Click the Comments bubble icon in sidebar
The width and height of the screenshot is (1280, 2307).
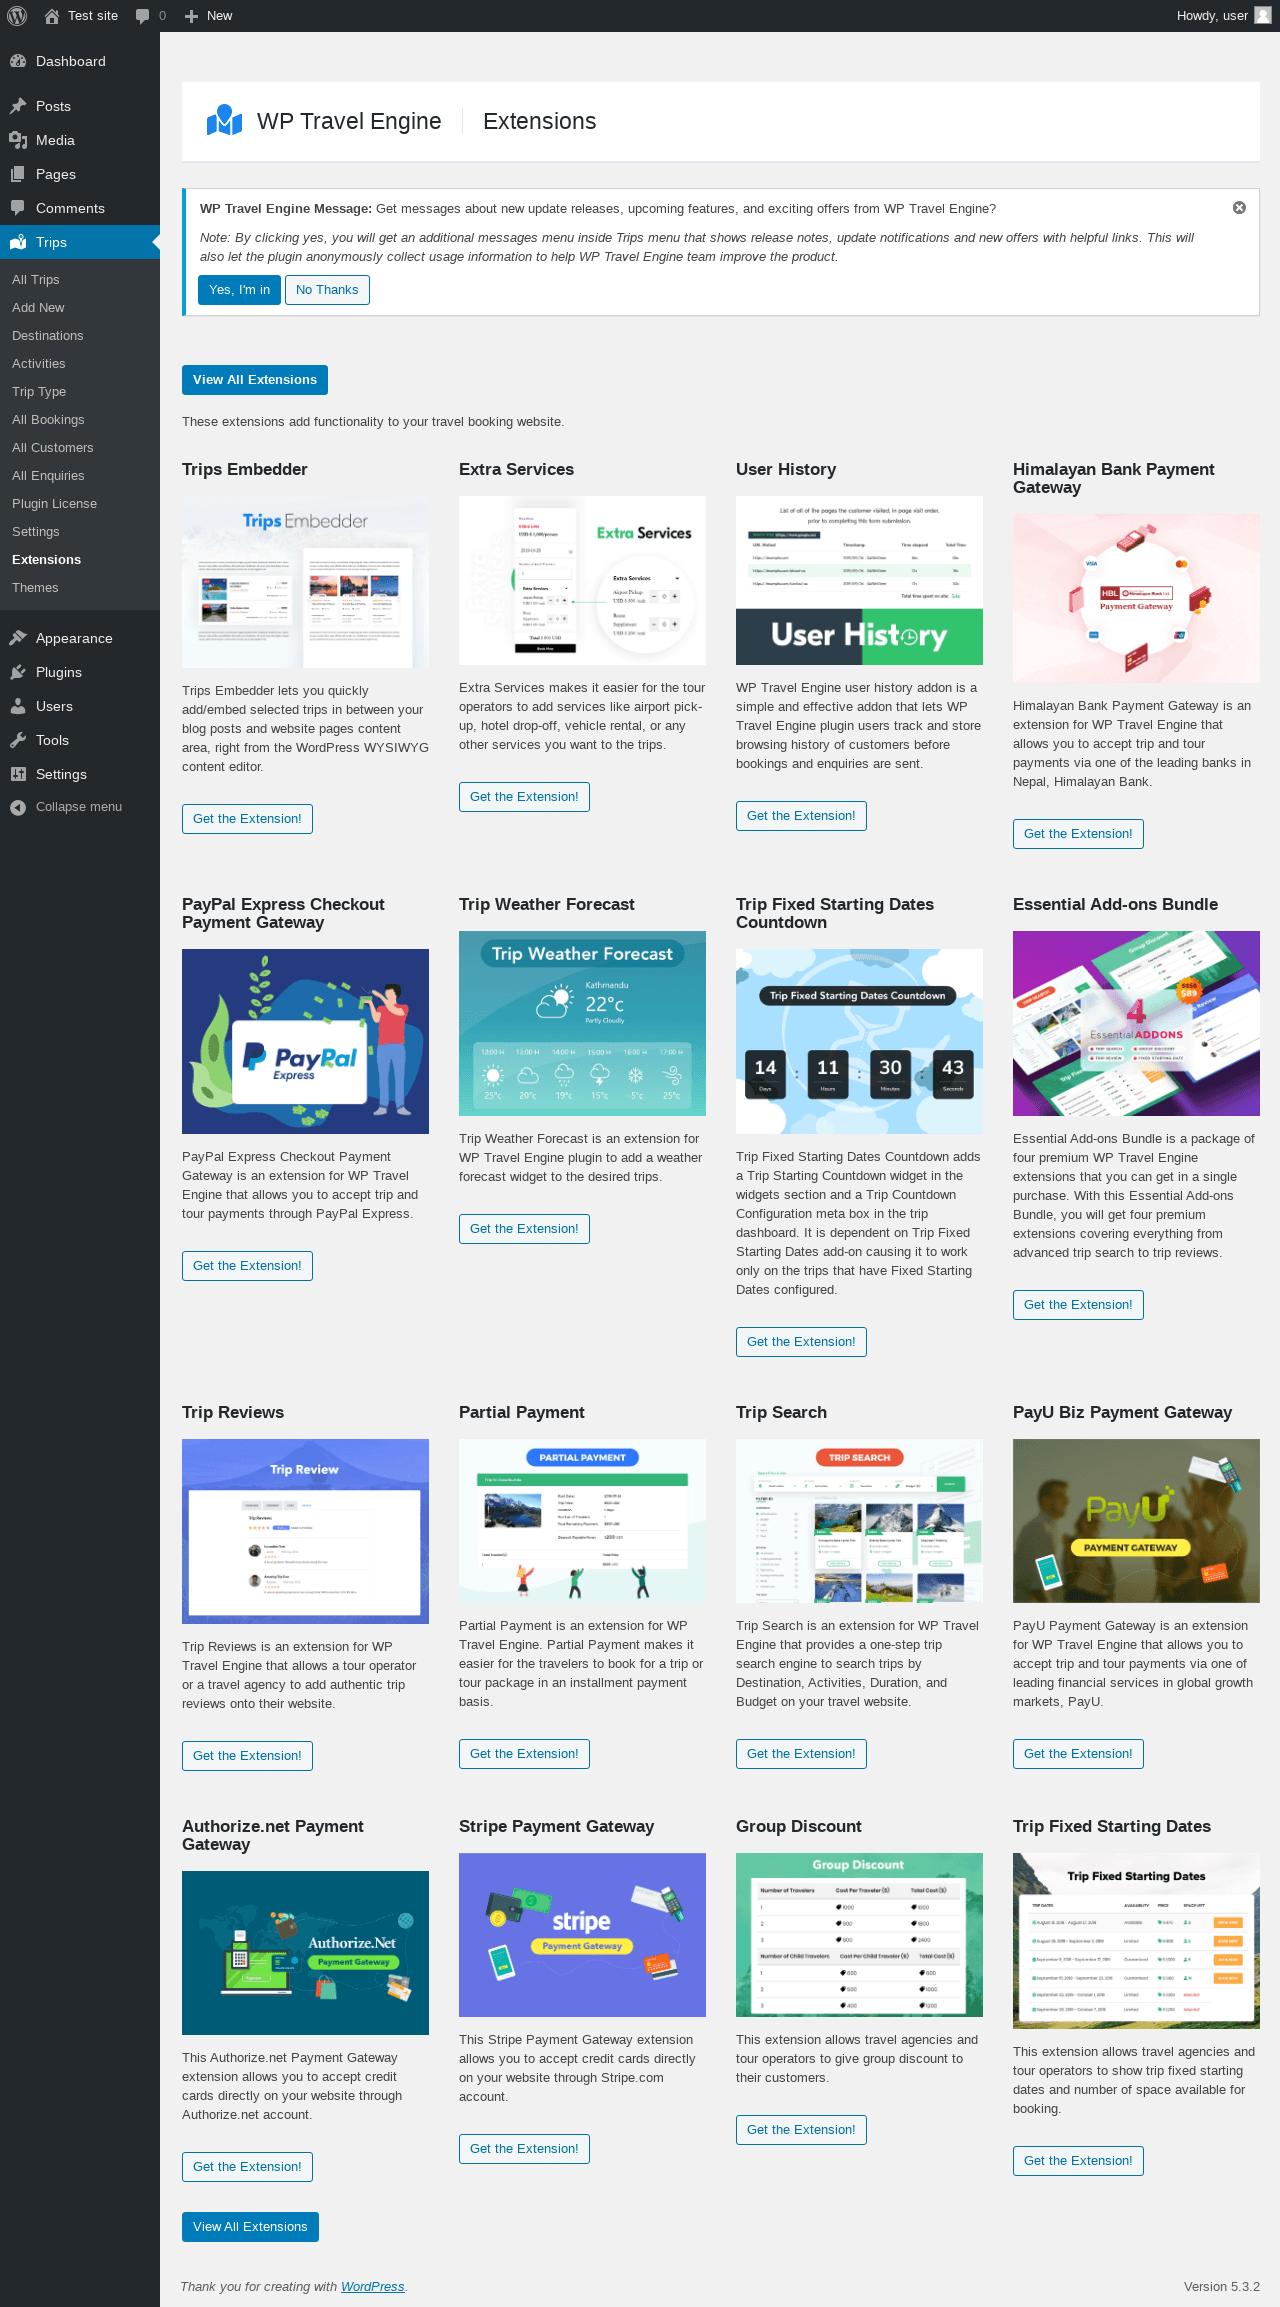[x=18, y=208]
